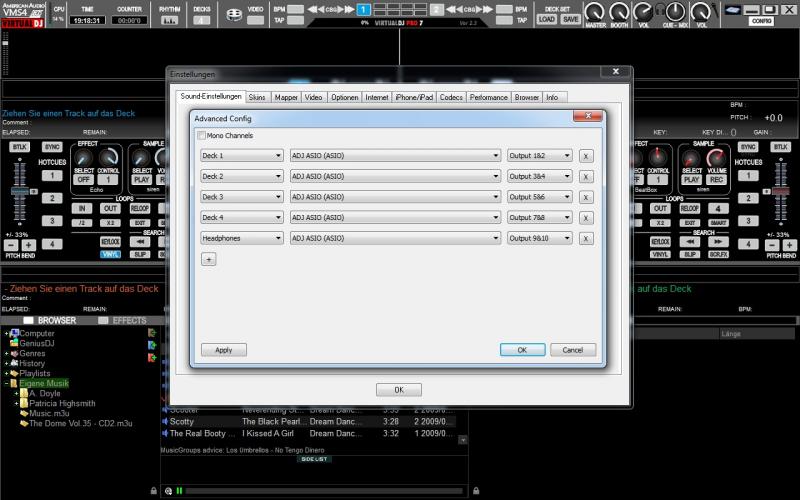800x500 pixels.
Task: Open the Headphones source dropdown
Action: click(x=242, y=238)
